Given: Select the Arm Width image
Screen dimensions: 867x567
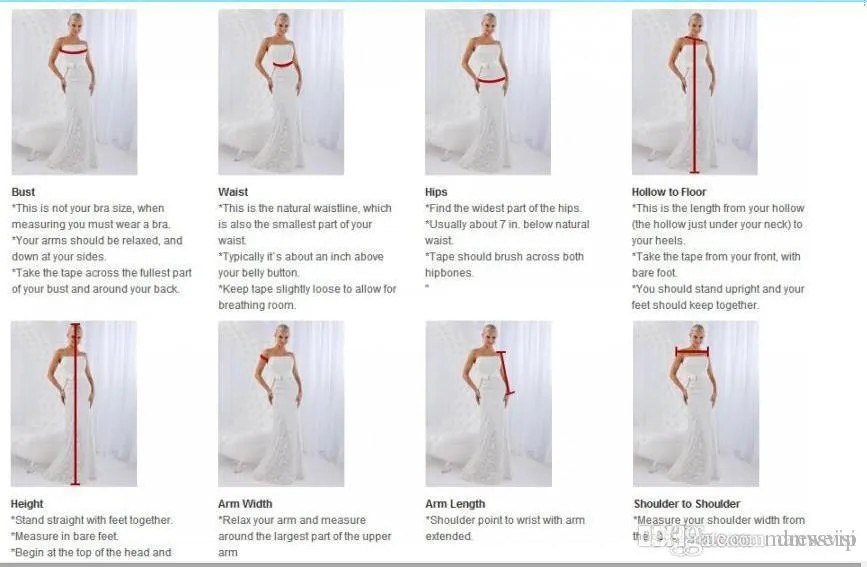Looking at the screenshot, I should pos(281,404).
